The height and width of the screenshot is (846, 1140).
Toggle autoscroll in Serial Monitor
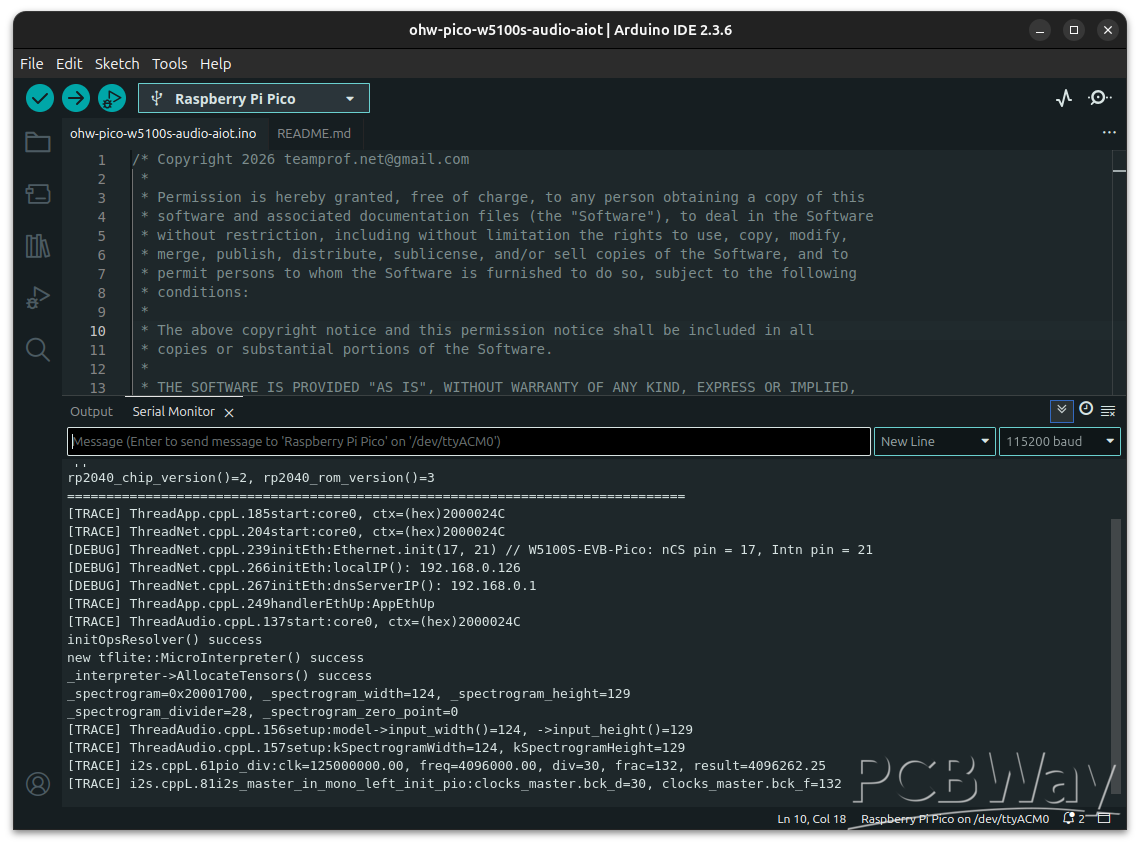pyautogui.click(x=1061, y=410)
